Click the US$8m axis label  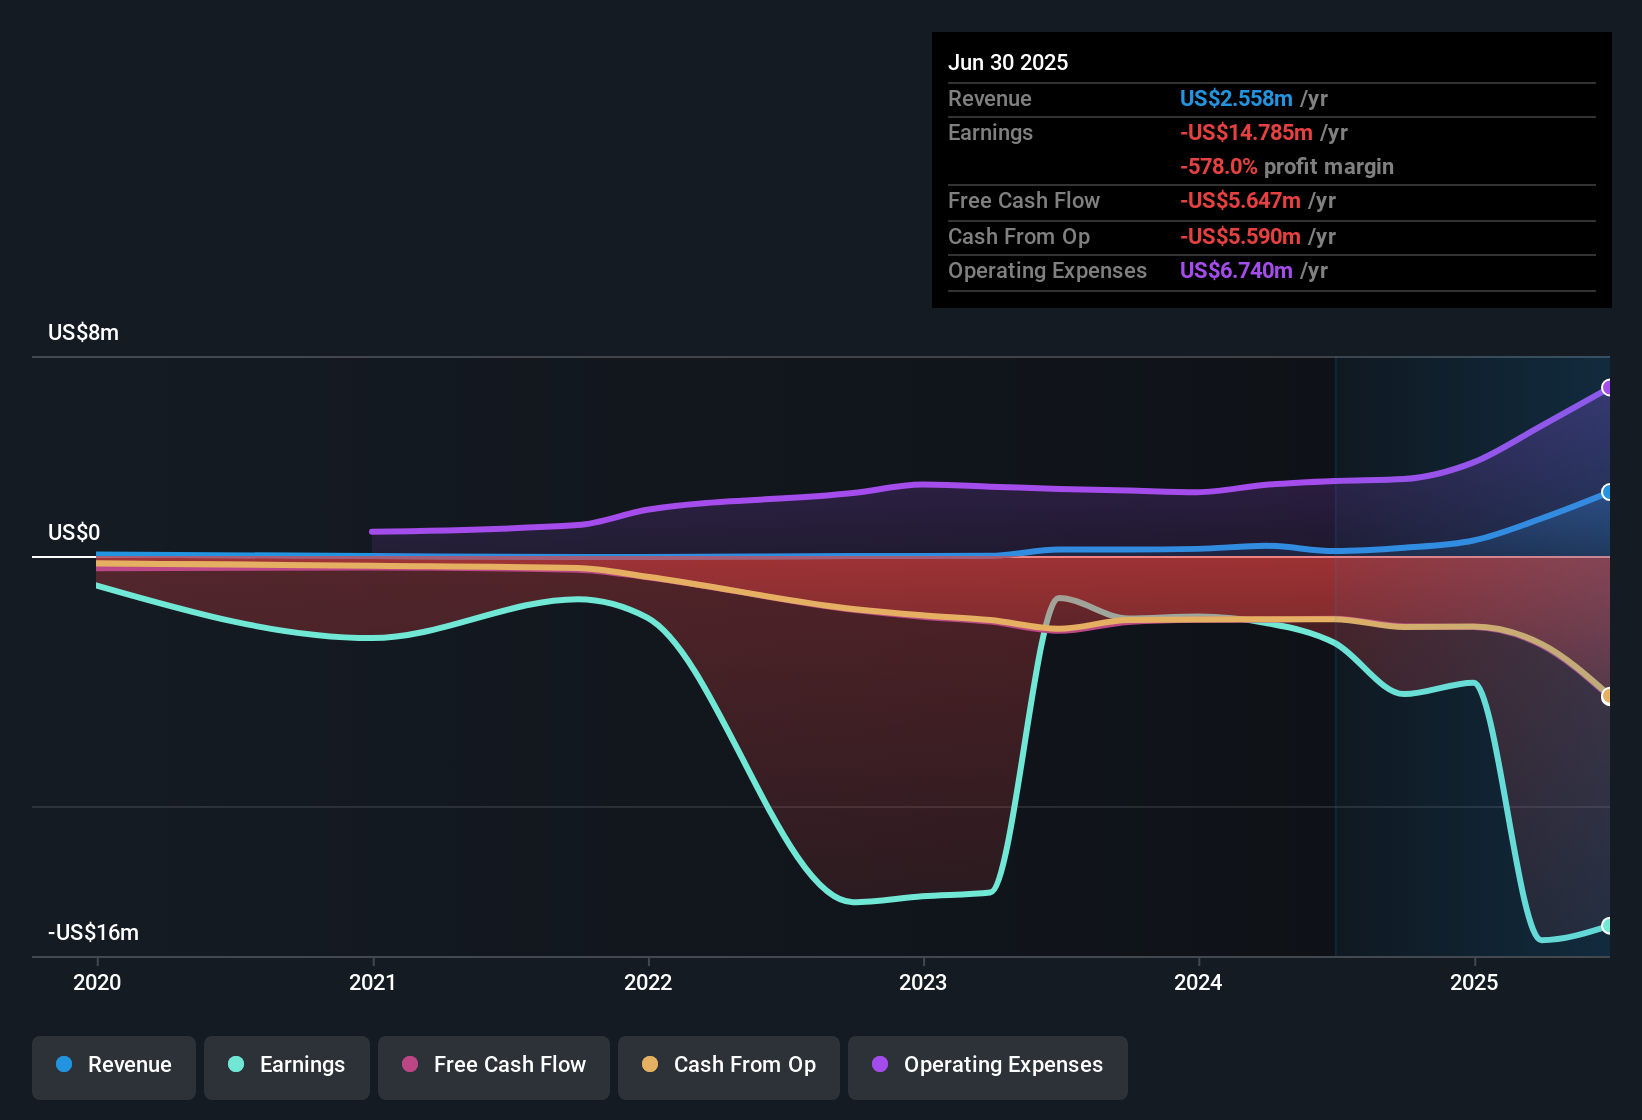(x=83, y=333)
